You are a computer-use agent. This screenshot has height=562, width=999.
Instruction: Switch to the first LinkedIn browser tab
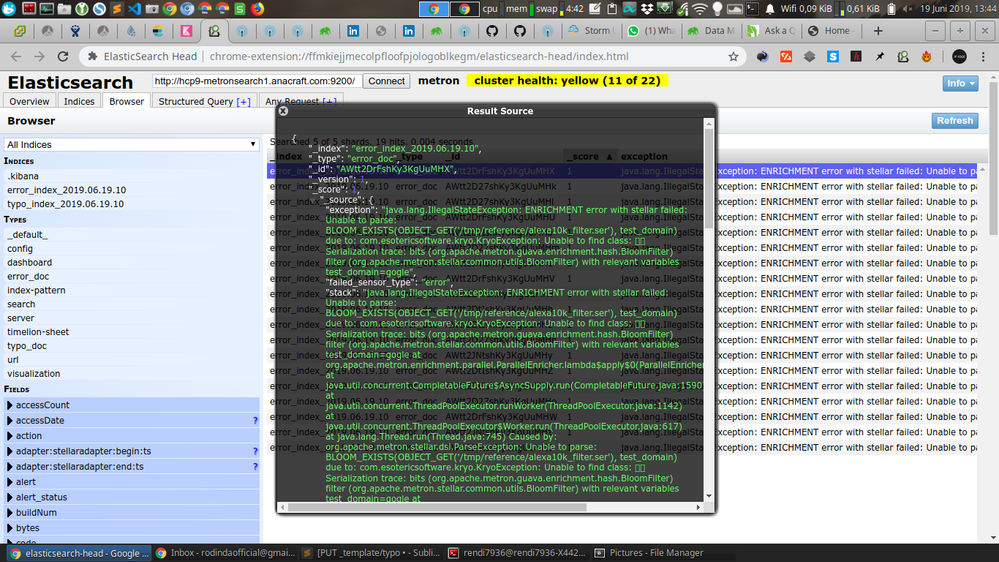click(353, 31)
